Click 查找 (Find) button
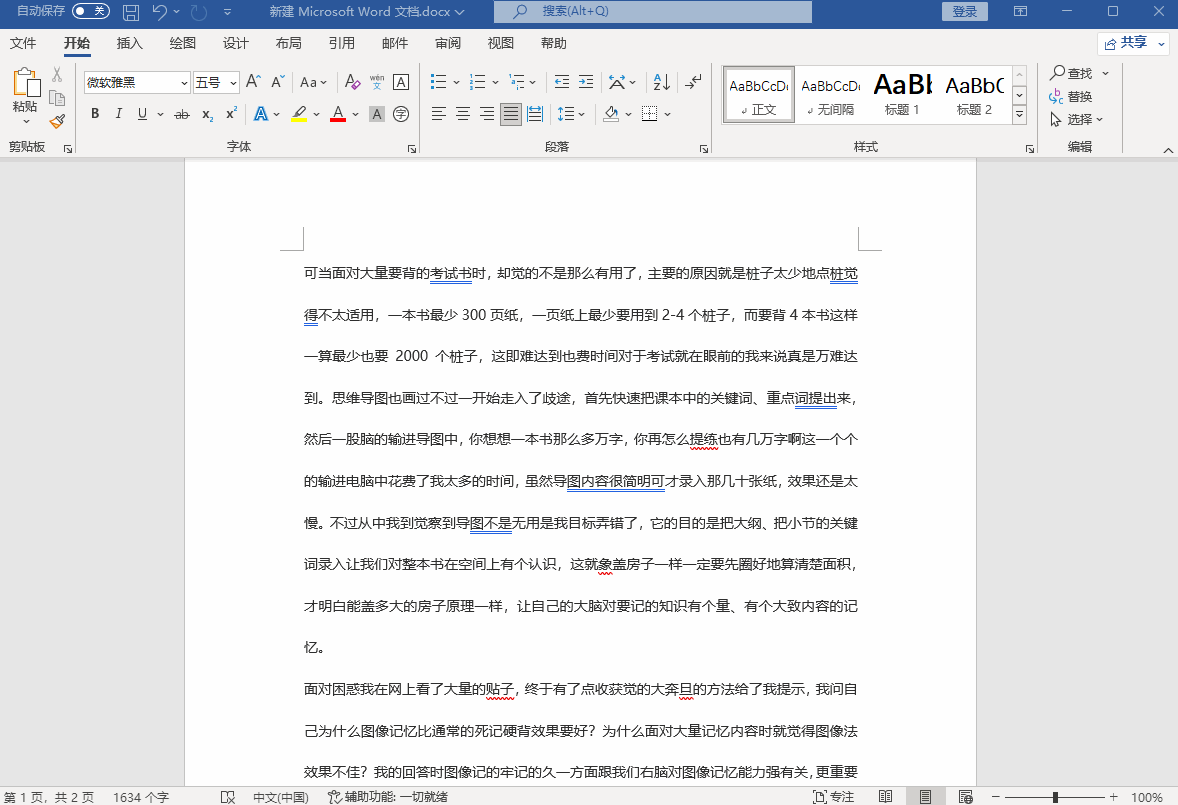This screenshot has width=1178, height=805. [x=1072, y=73]
